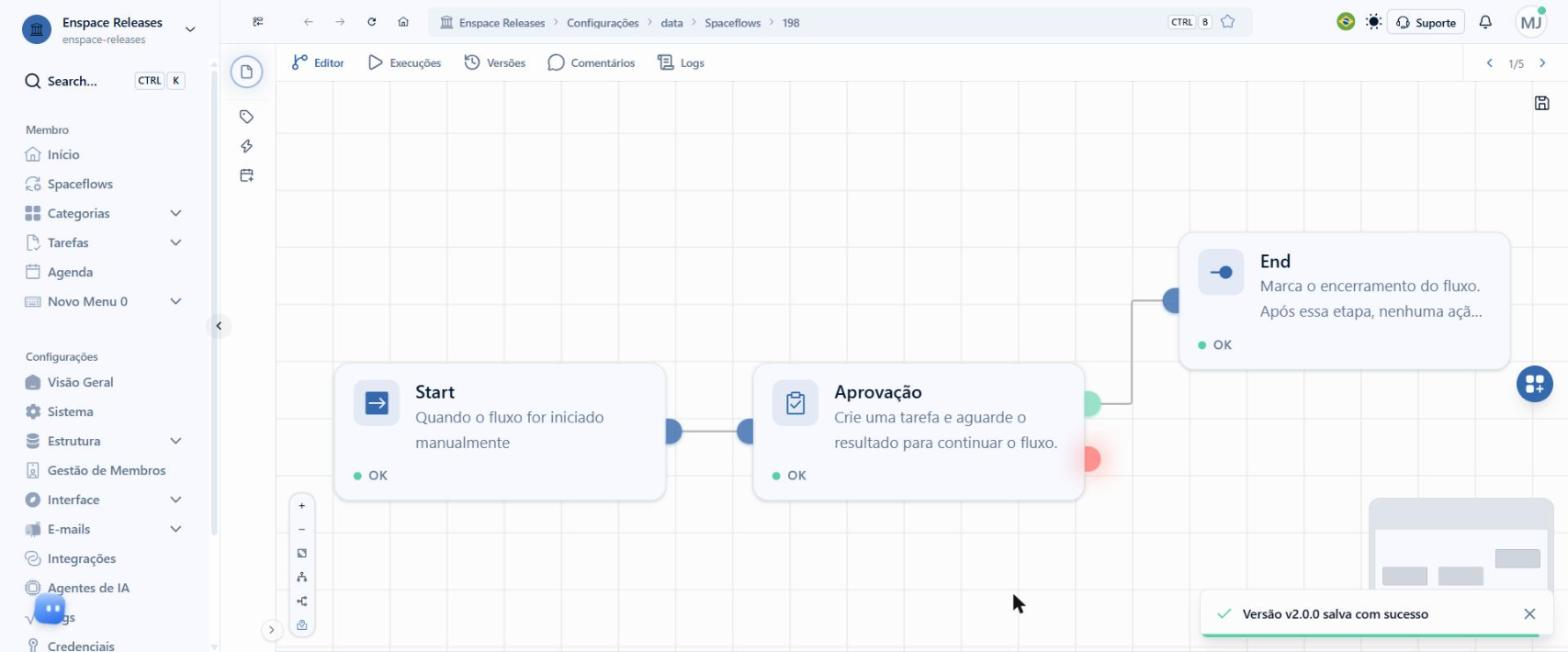Screen dimensions: 1568x652
Task: Apply horizontal auto-layout to nodes
Action: 302,601
